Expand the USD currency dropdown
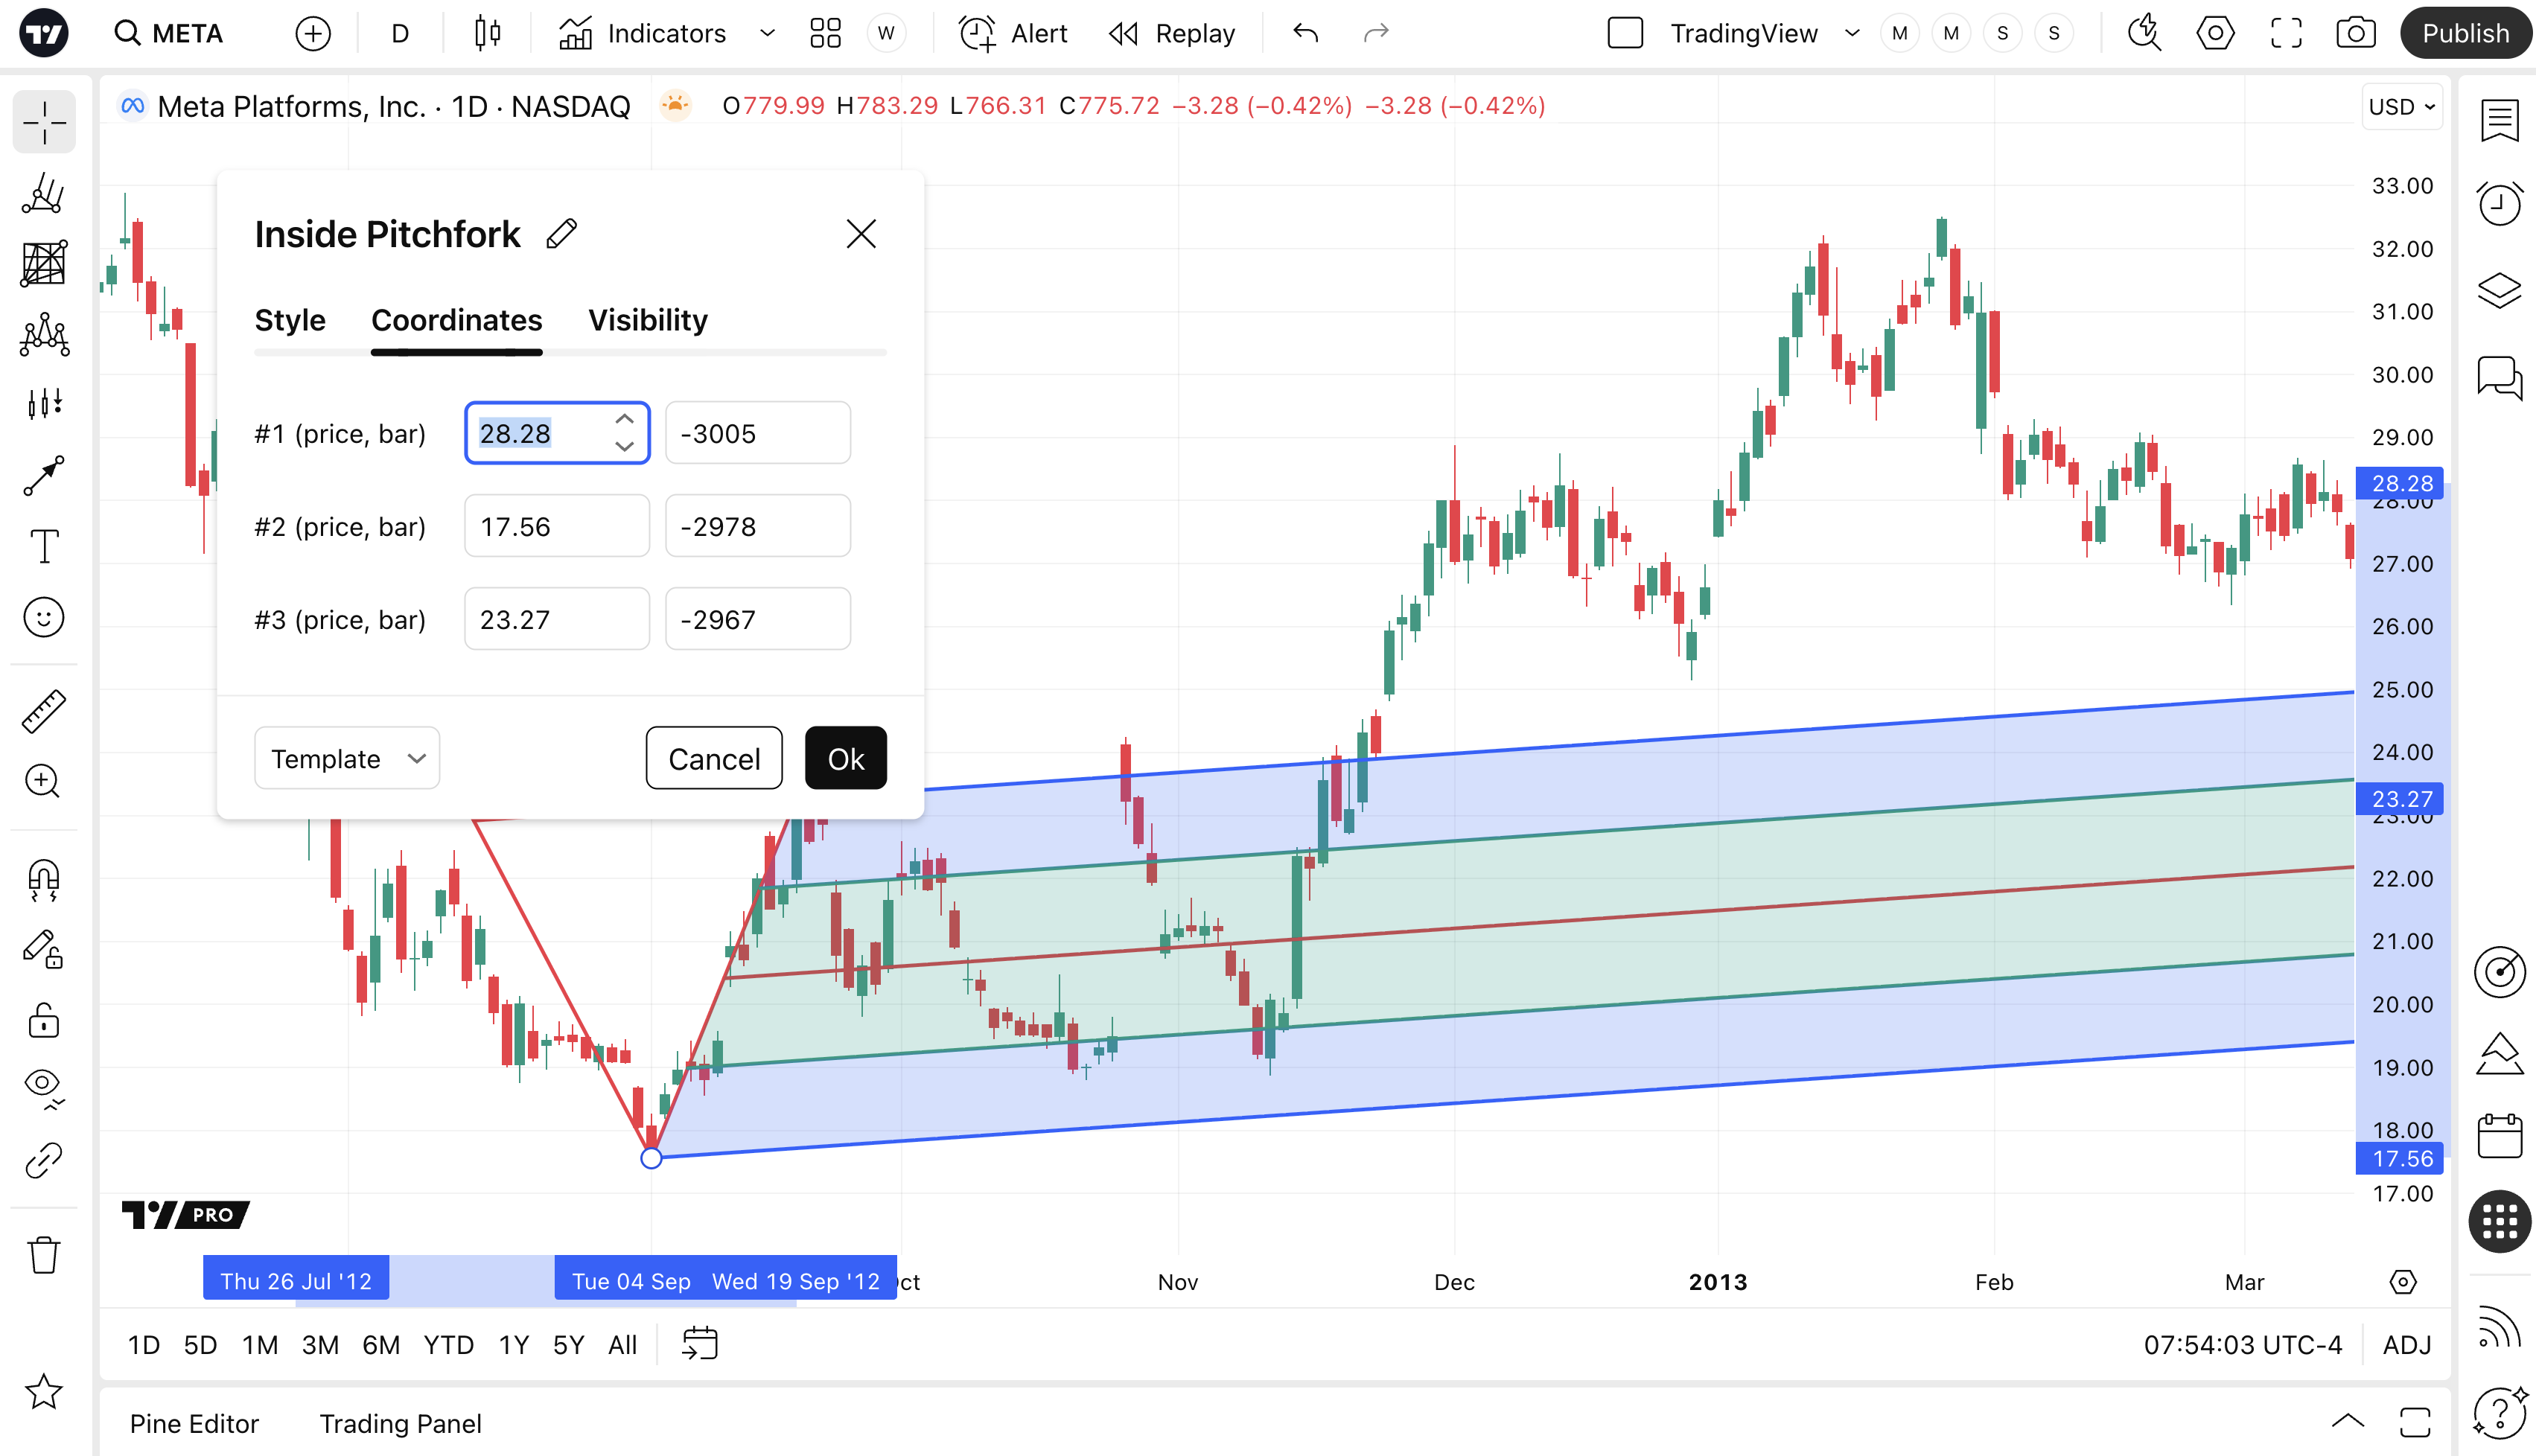The height and width of the screenshot is (1456, 2536). (2402, 107)
